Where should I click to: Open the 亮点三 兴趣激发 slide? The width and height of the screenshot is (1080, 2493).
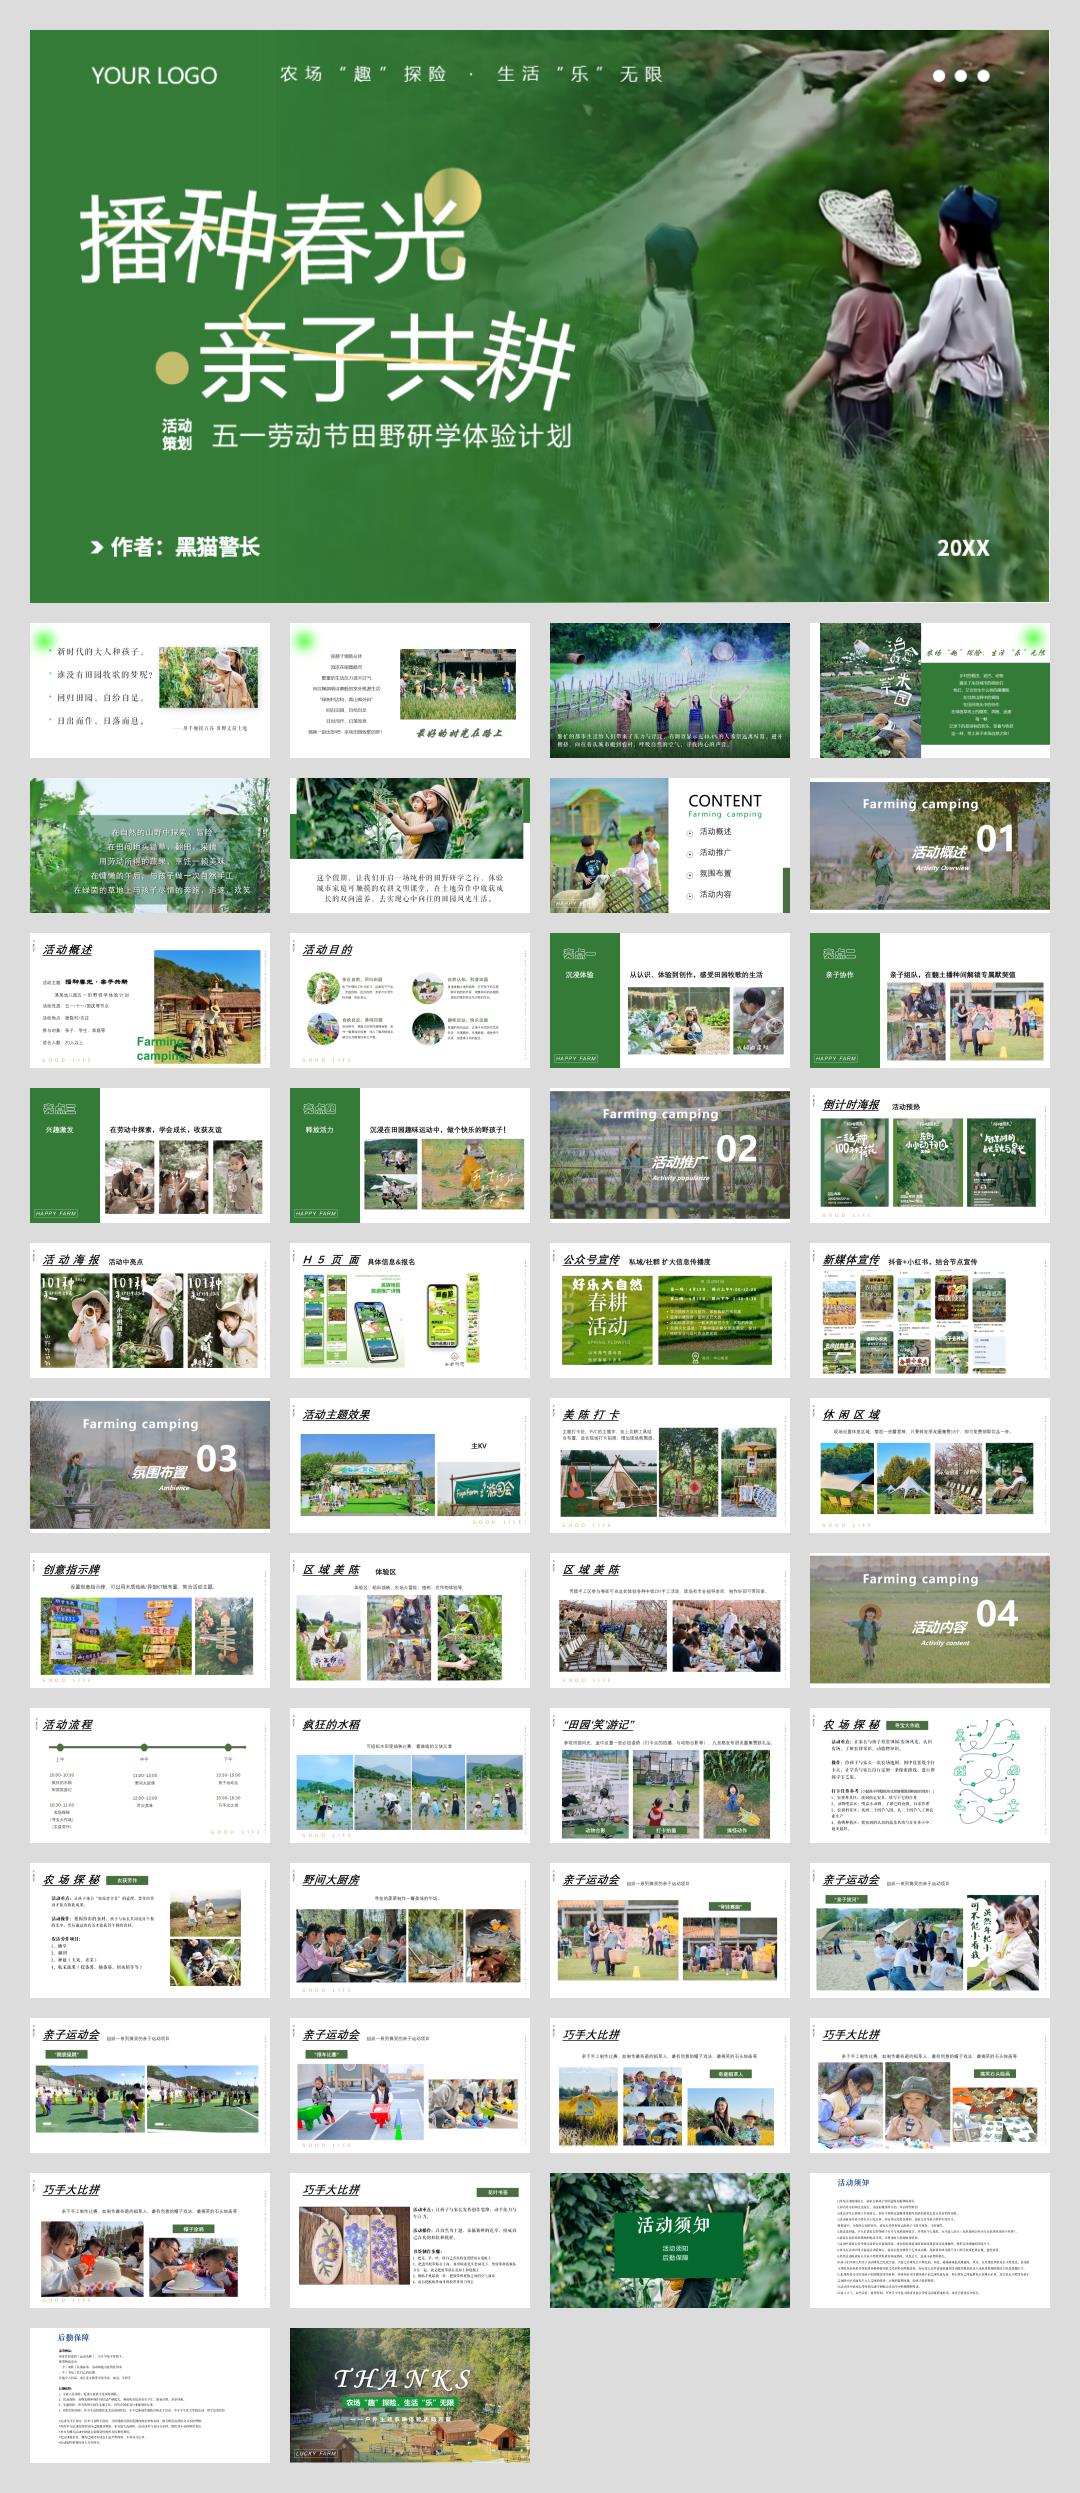150,1155
